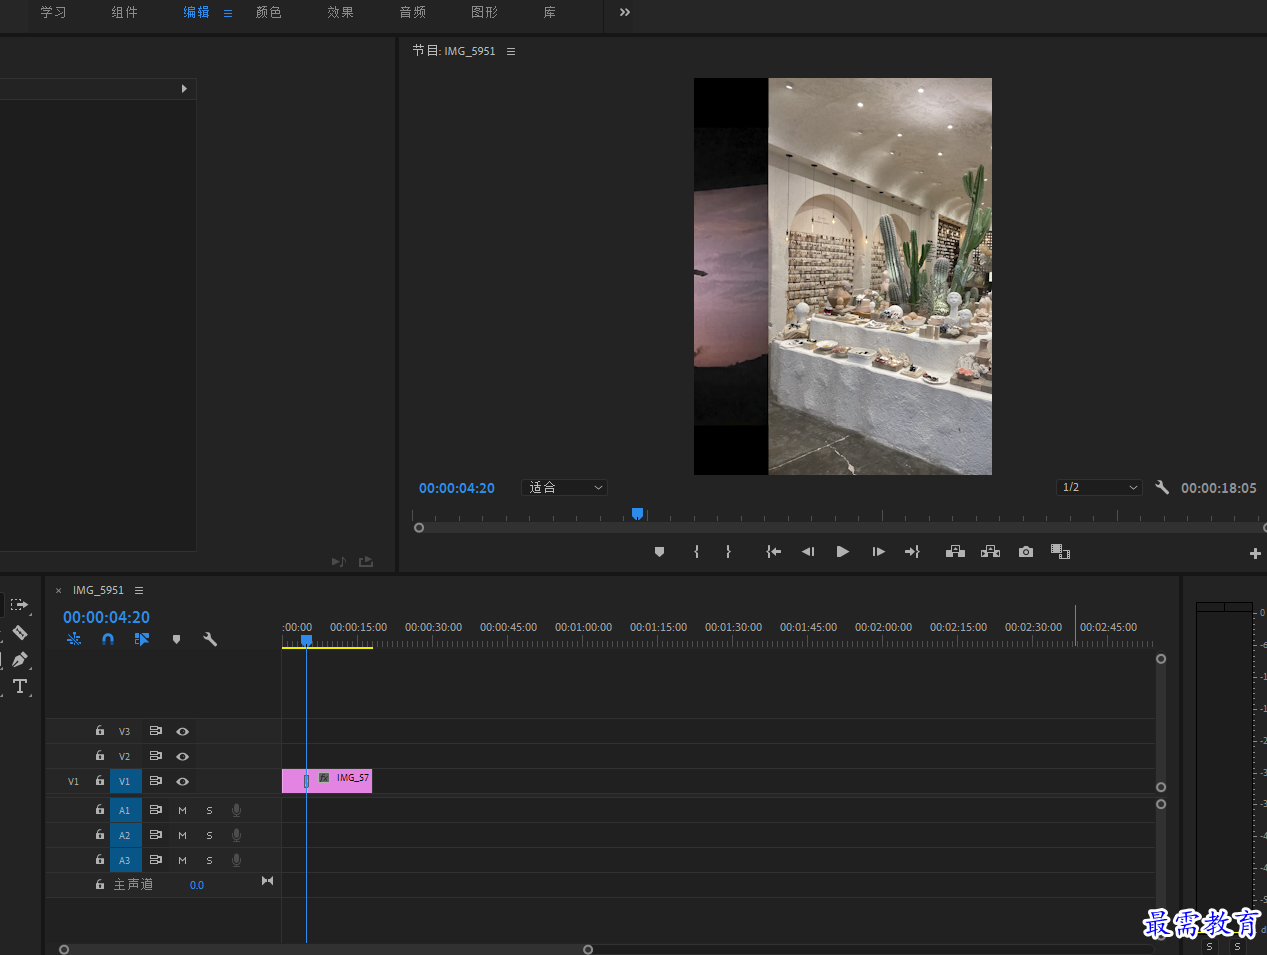Viewport: 1267px width, 955px height.
Task: Toggle Linked Selection in the timeline
Action: point(142,639)
